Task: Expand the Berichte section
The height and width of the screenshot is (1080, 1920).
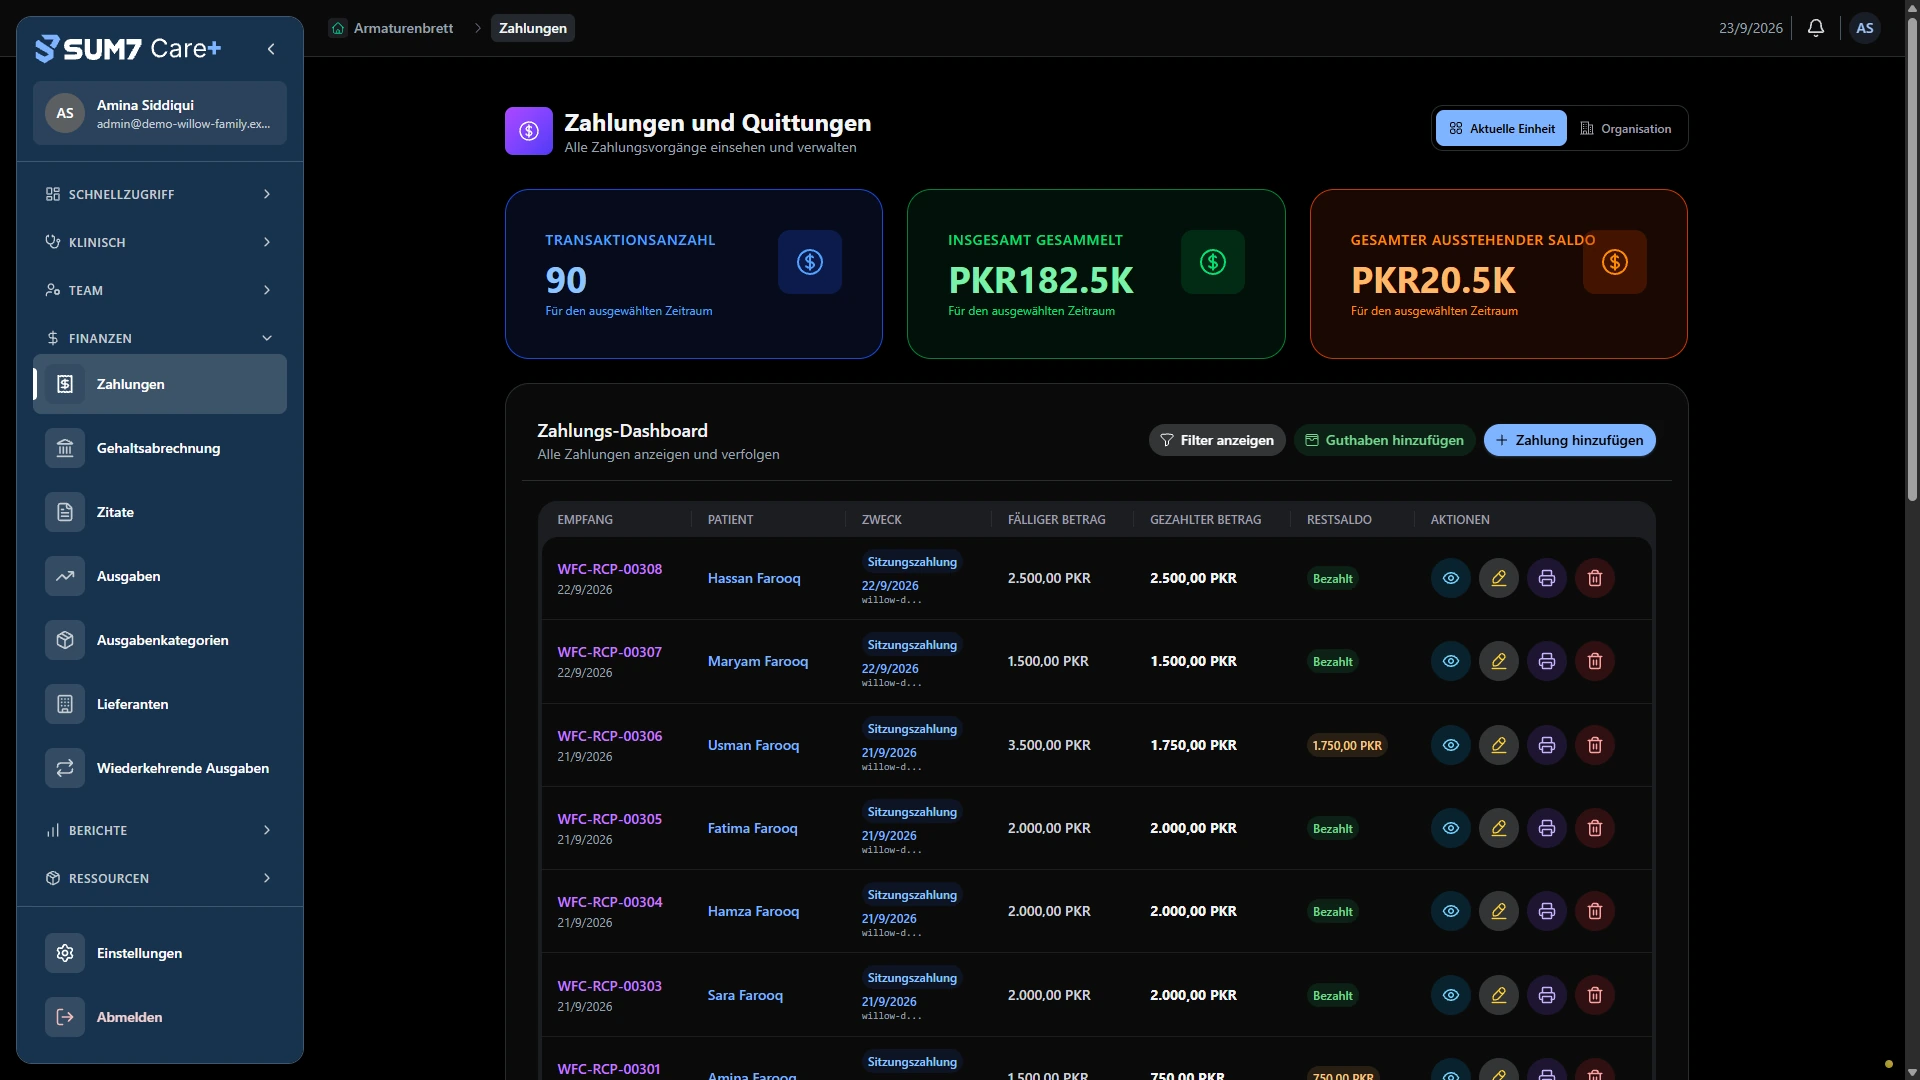Action: (160, 830)
